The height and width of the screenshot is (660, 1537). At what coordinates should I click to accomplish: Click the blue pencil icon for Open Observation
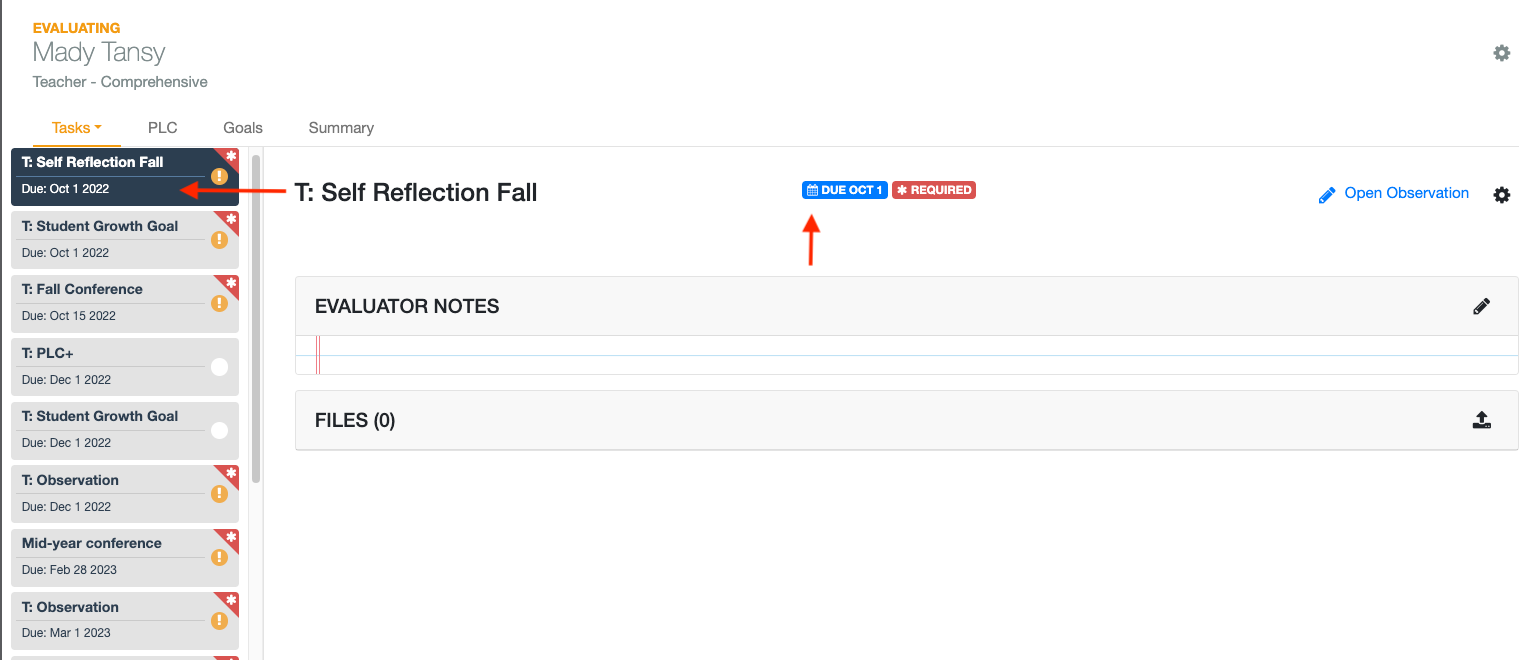point(1327,195)
